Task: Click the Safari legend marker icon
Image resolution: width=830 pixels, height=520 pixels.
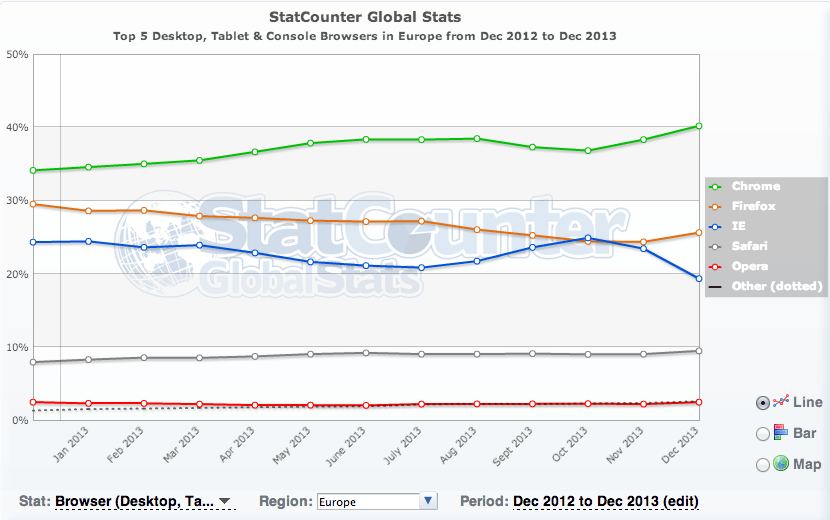Action: pos(716,247)
